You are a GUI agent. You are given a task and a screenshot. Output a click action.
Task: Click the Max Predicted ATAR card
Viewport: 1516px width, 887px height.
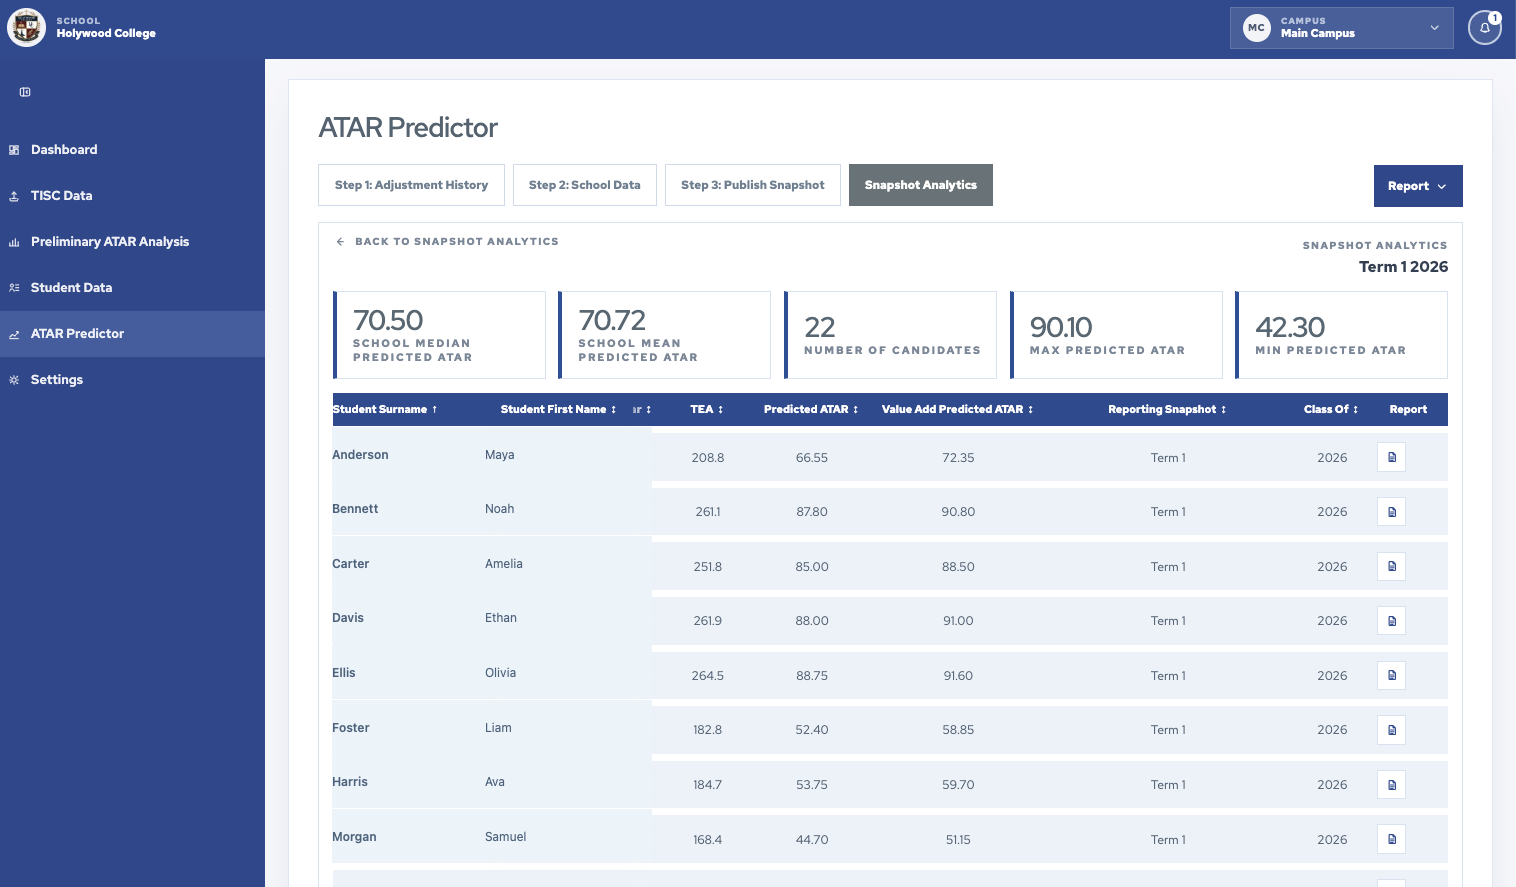pos(1116,335)
